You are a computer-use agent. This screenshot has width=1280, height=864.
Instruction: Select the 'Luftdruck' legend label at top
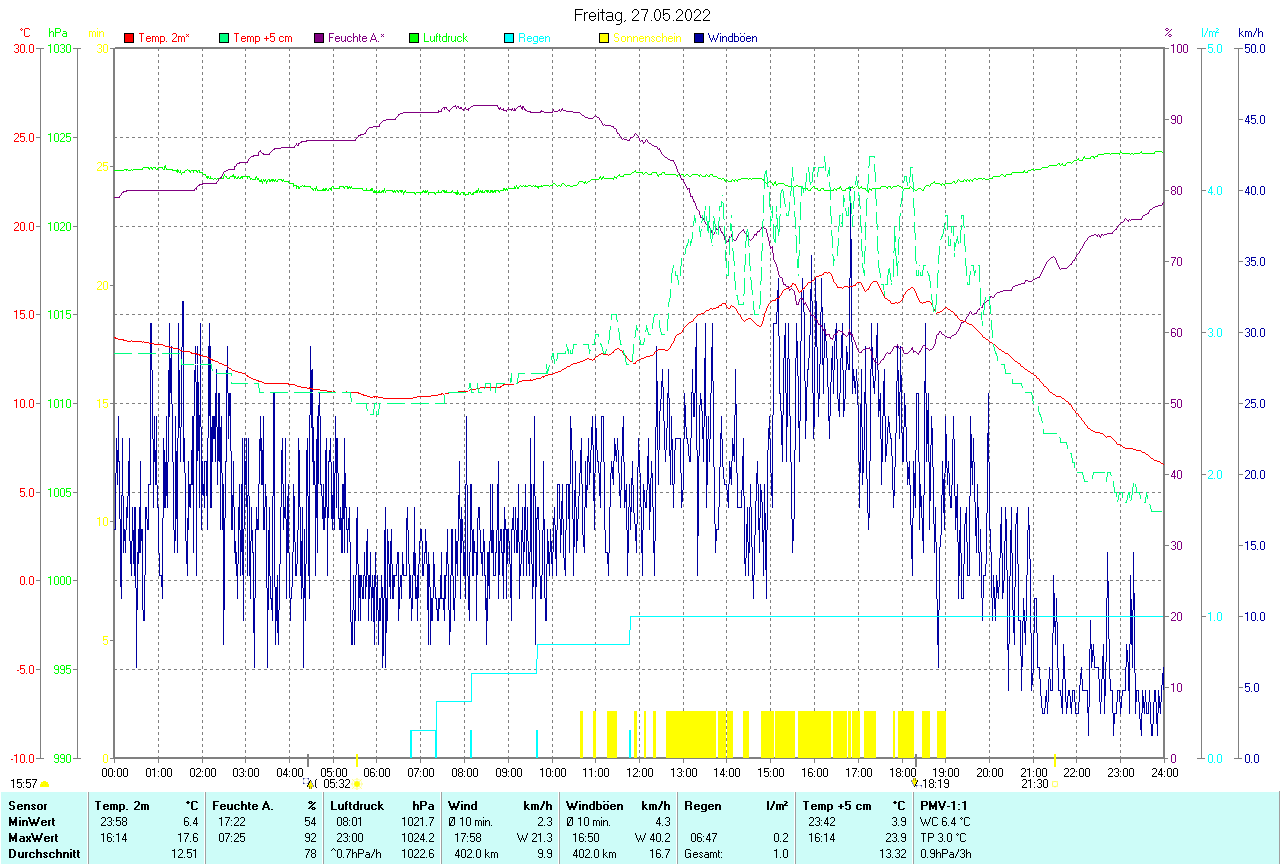click(445, 38)
